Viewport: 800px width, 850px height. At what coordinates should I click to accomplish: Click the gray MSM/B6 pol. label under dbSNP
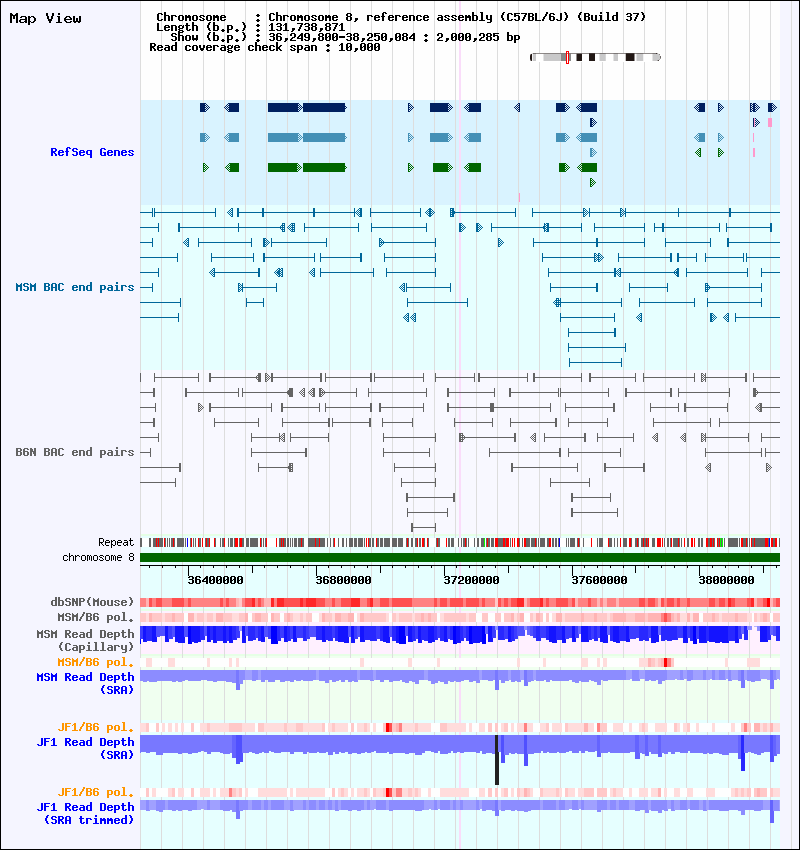95,617
